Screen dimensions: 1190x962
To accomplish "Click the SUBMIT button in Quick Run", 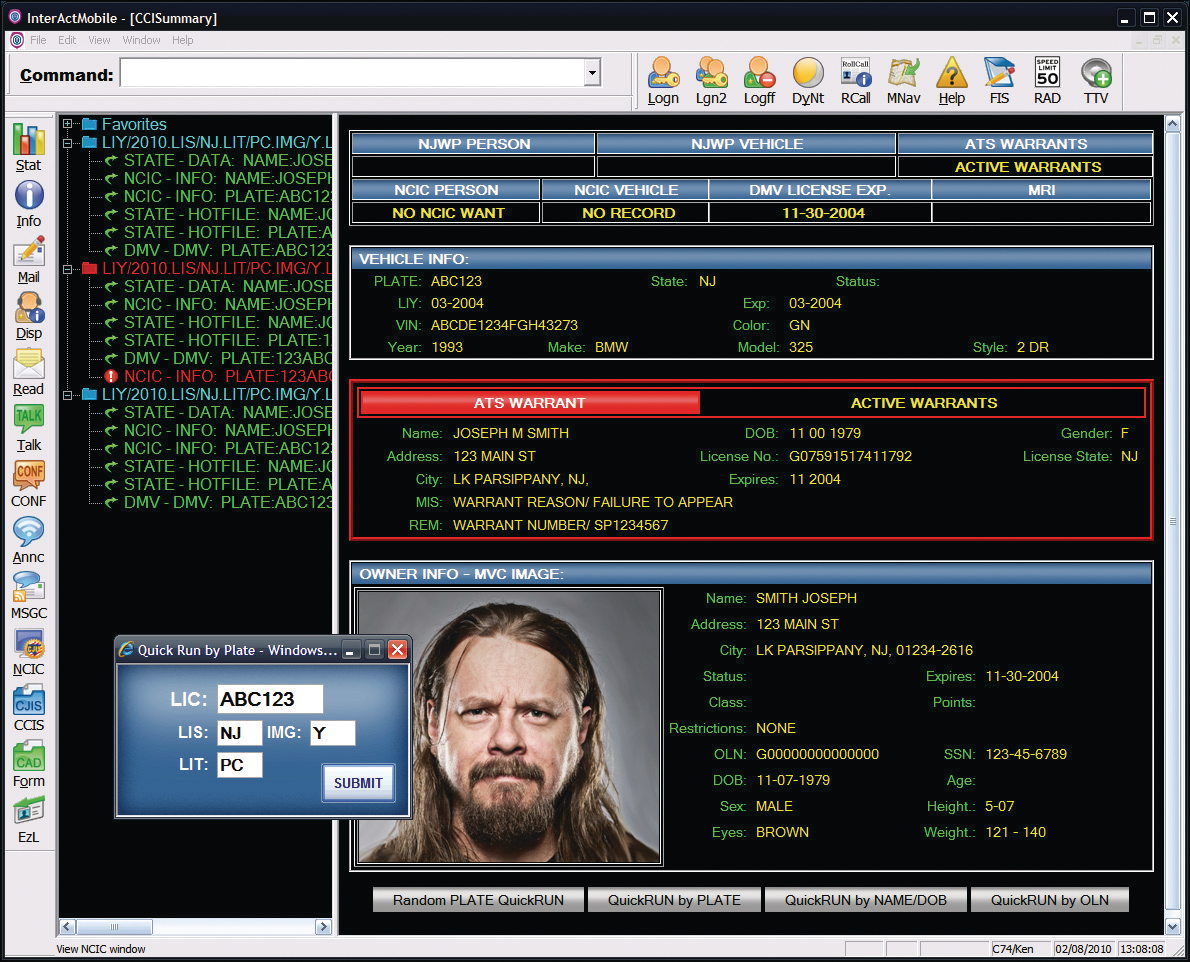I will pyautogui.click(x=358, y=783).
